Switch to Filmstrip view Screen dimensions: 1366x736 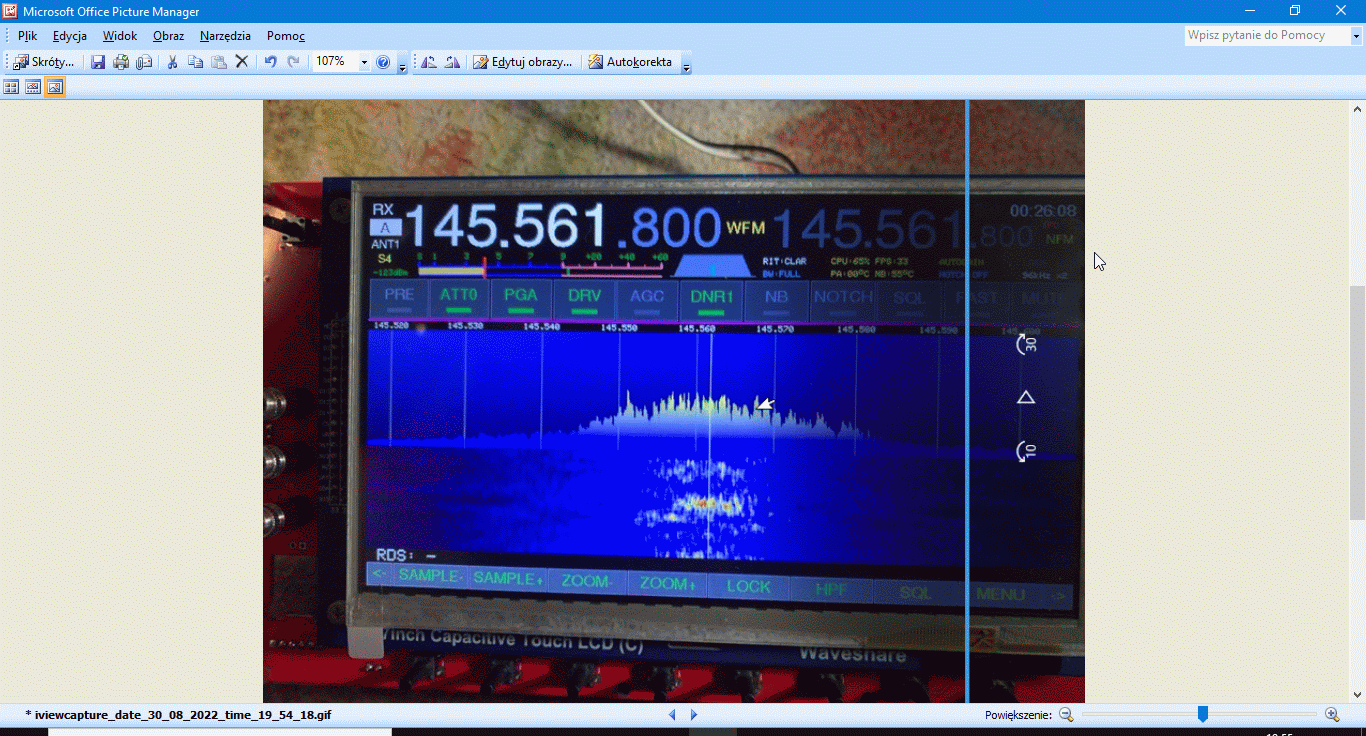[33, 88]
